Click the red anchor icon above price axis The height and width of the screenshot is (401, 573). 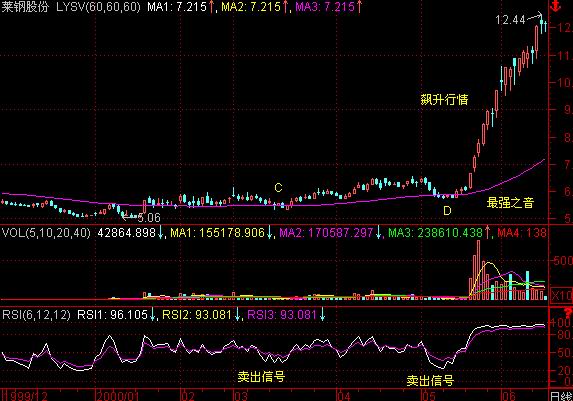pos(555,6)
